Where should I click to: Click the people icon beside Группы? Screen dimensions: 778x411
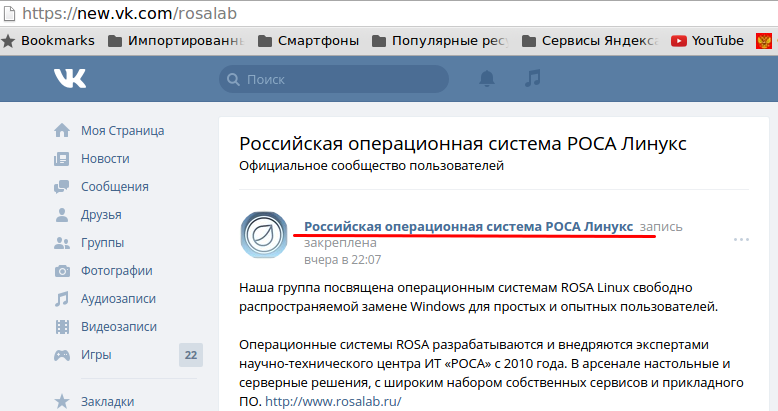coord(62,243)
